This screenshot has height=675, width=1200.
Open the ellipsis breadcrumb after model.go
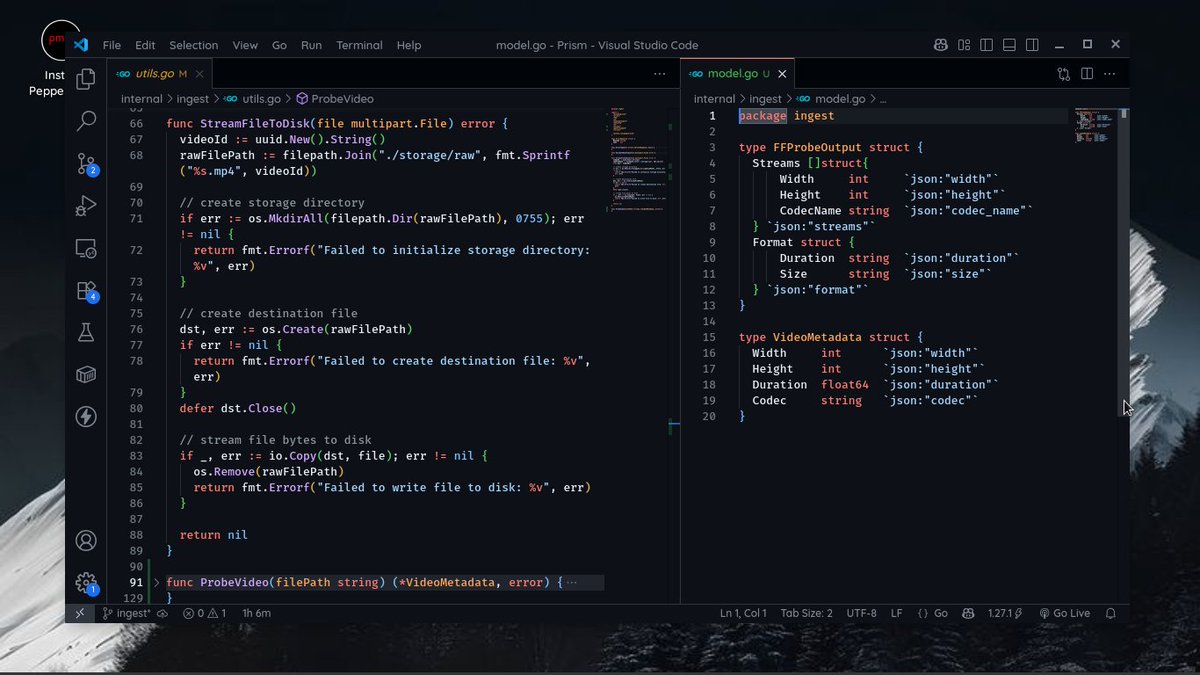tap(882, 99)
